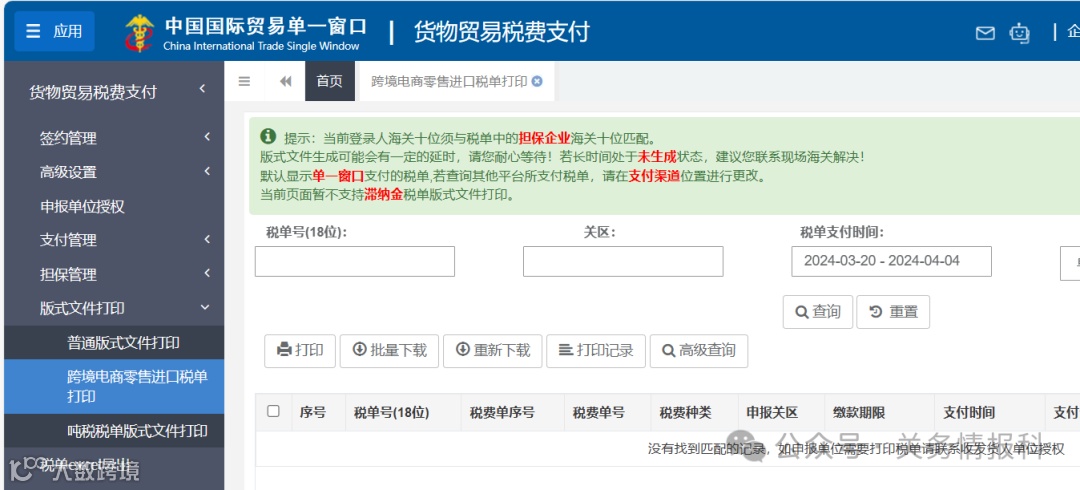Image resolution: width=1080 pixels, height=490 pixels.
Task: Click the 重新下载 button
Action: [x=492, y=351]
